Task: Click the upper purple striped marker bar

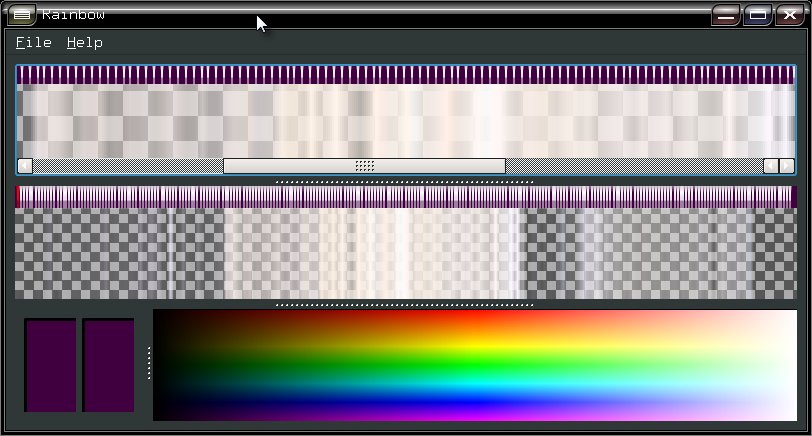Action: (x=405, y=75)
